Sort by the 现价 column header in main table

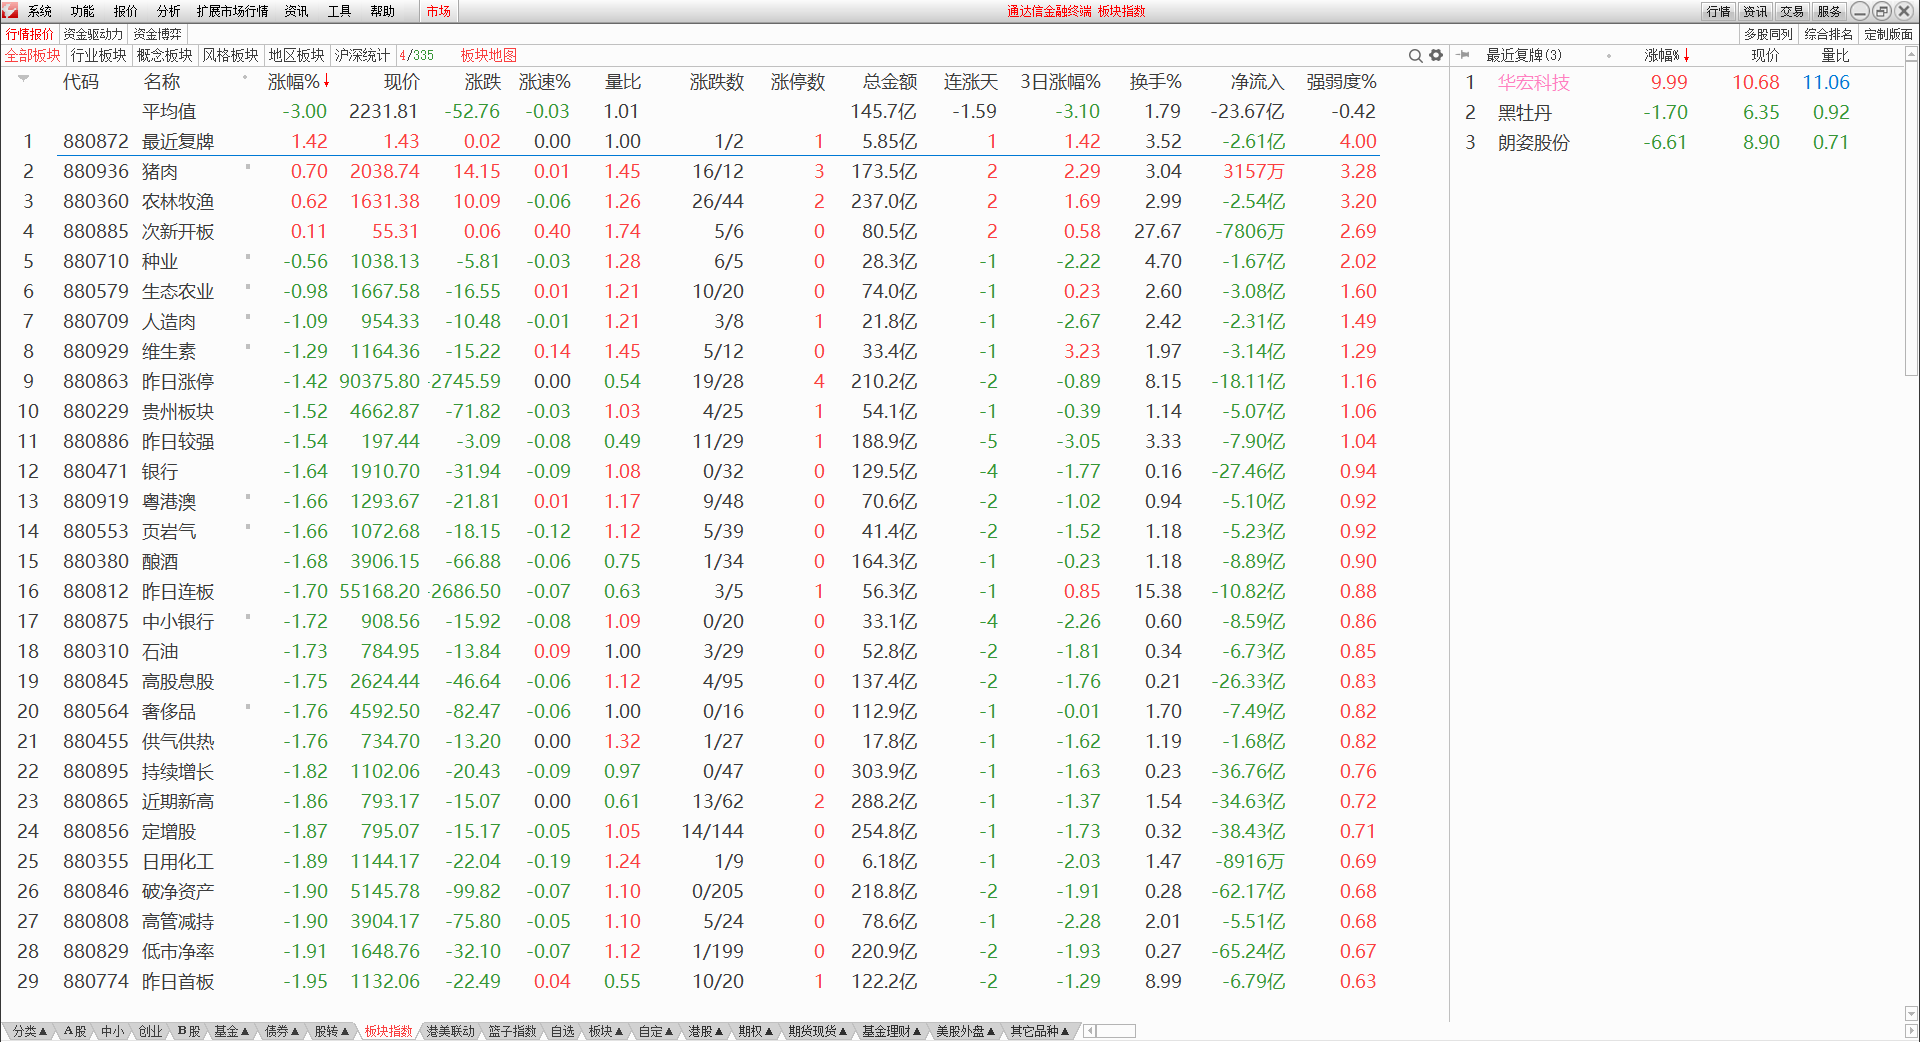tap(402, 82)
